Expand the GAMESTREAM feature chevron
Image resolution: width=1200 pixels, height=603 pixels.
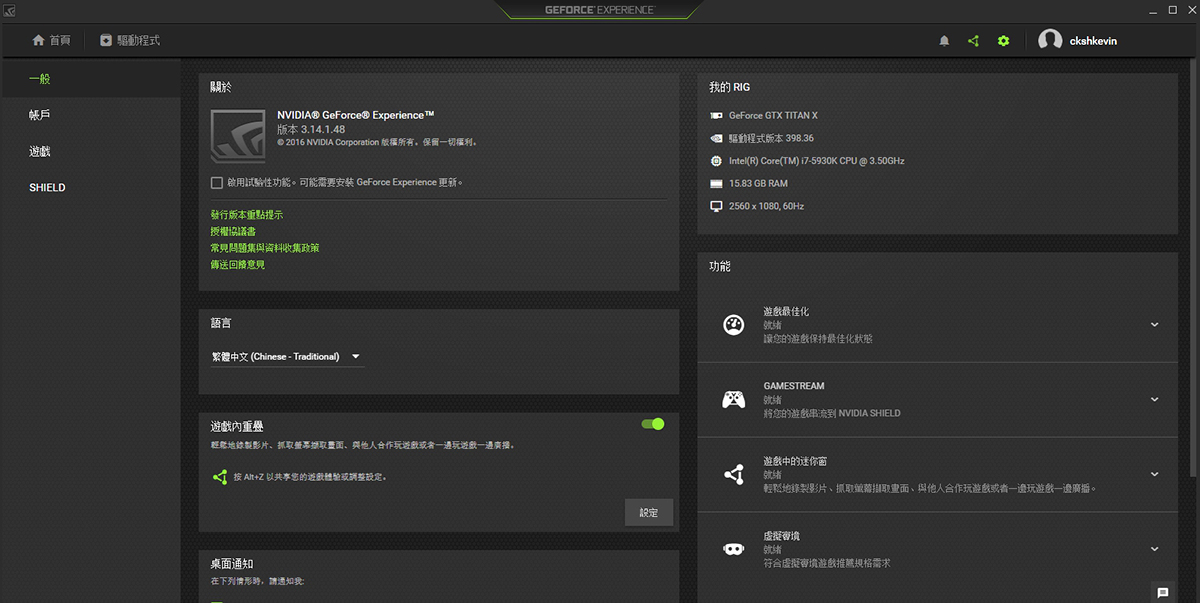click(x=1154, y=400)
